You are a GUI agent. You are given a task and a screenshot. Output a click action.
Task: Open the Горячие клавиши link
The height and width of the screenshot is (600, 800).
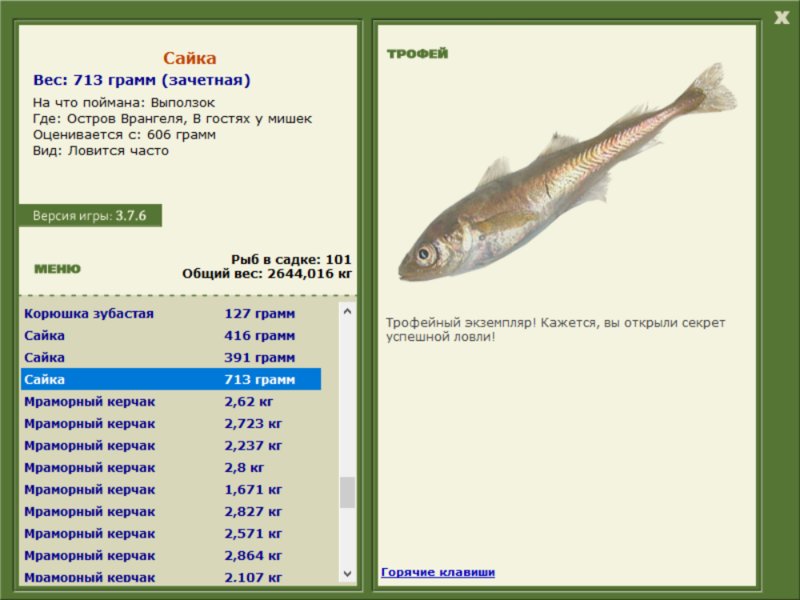coord(437,572)
